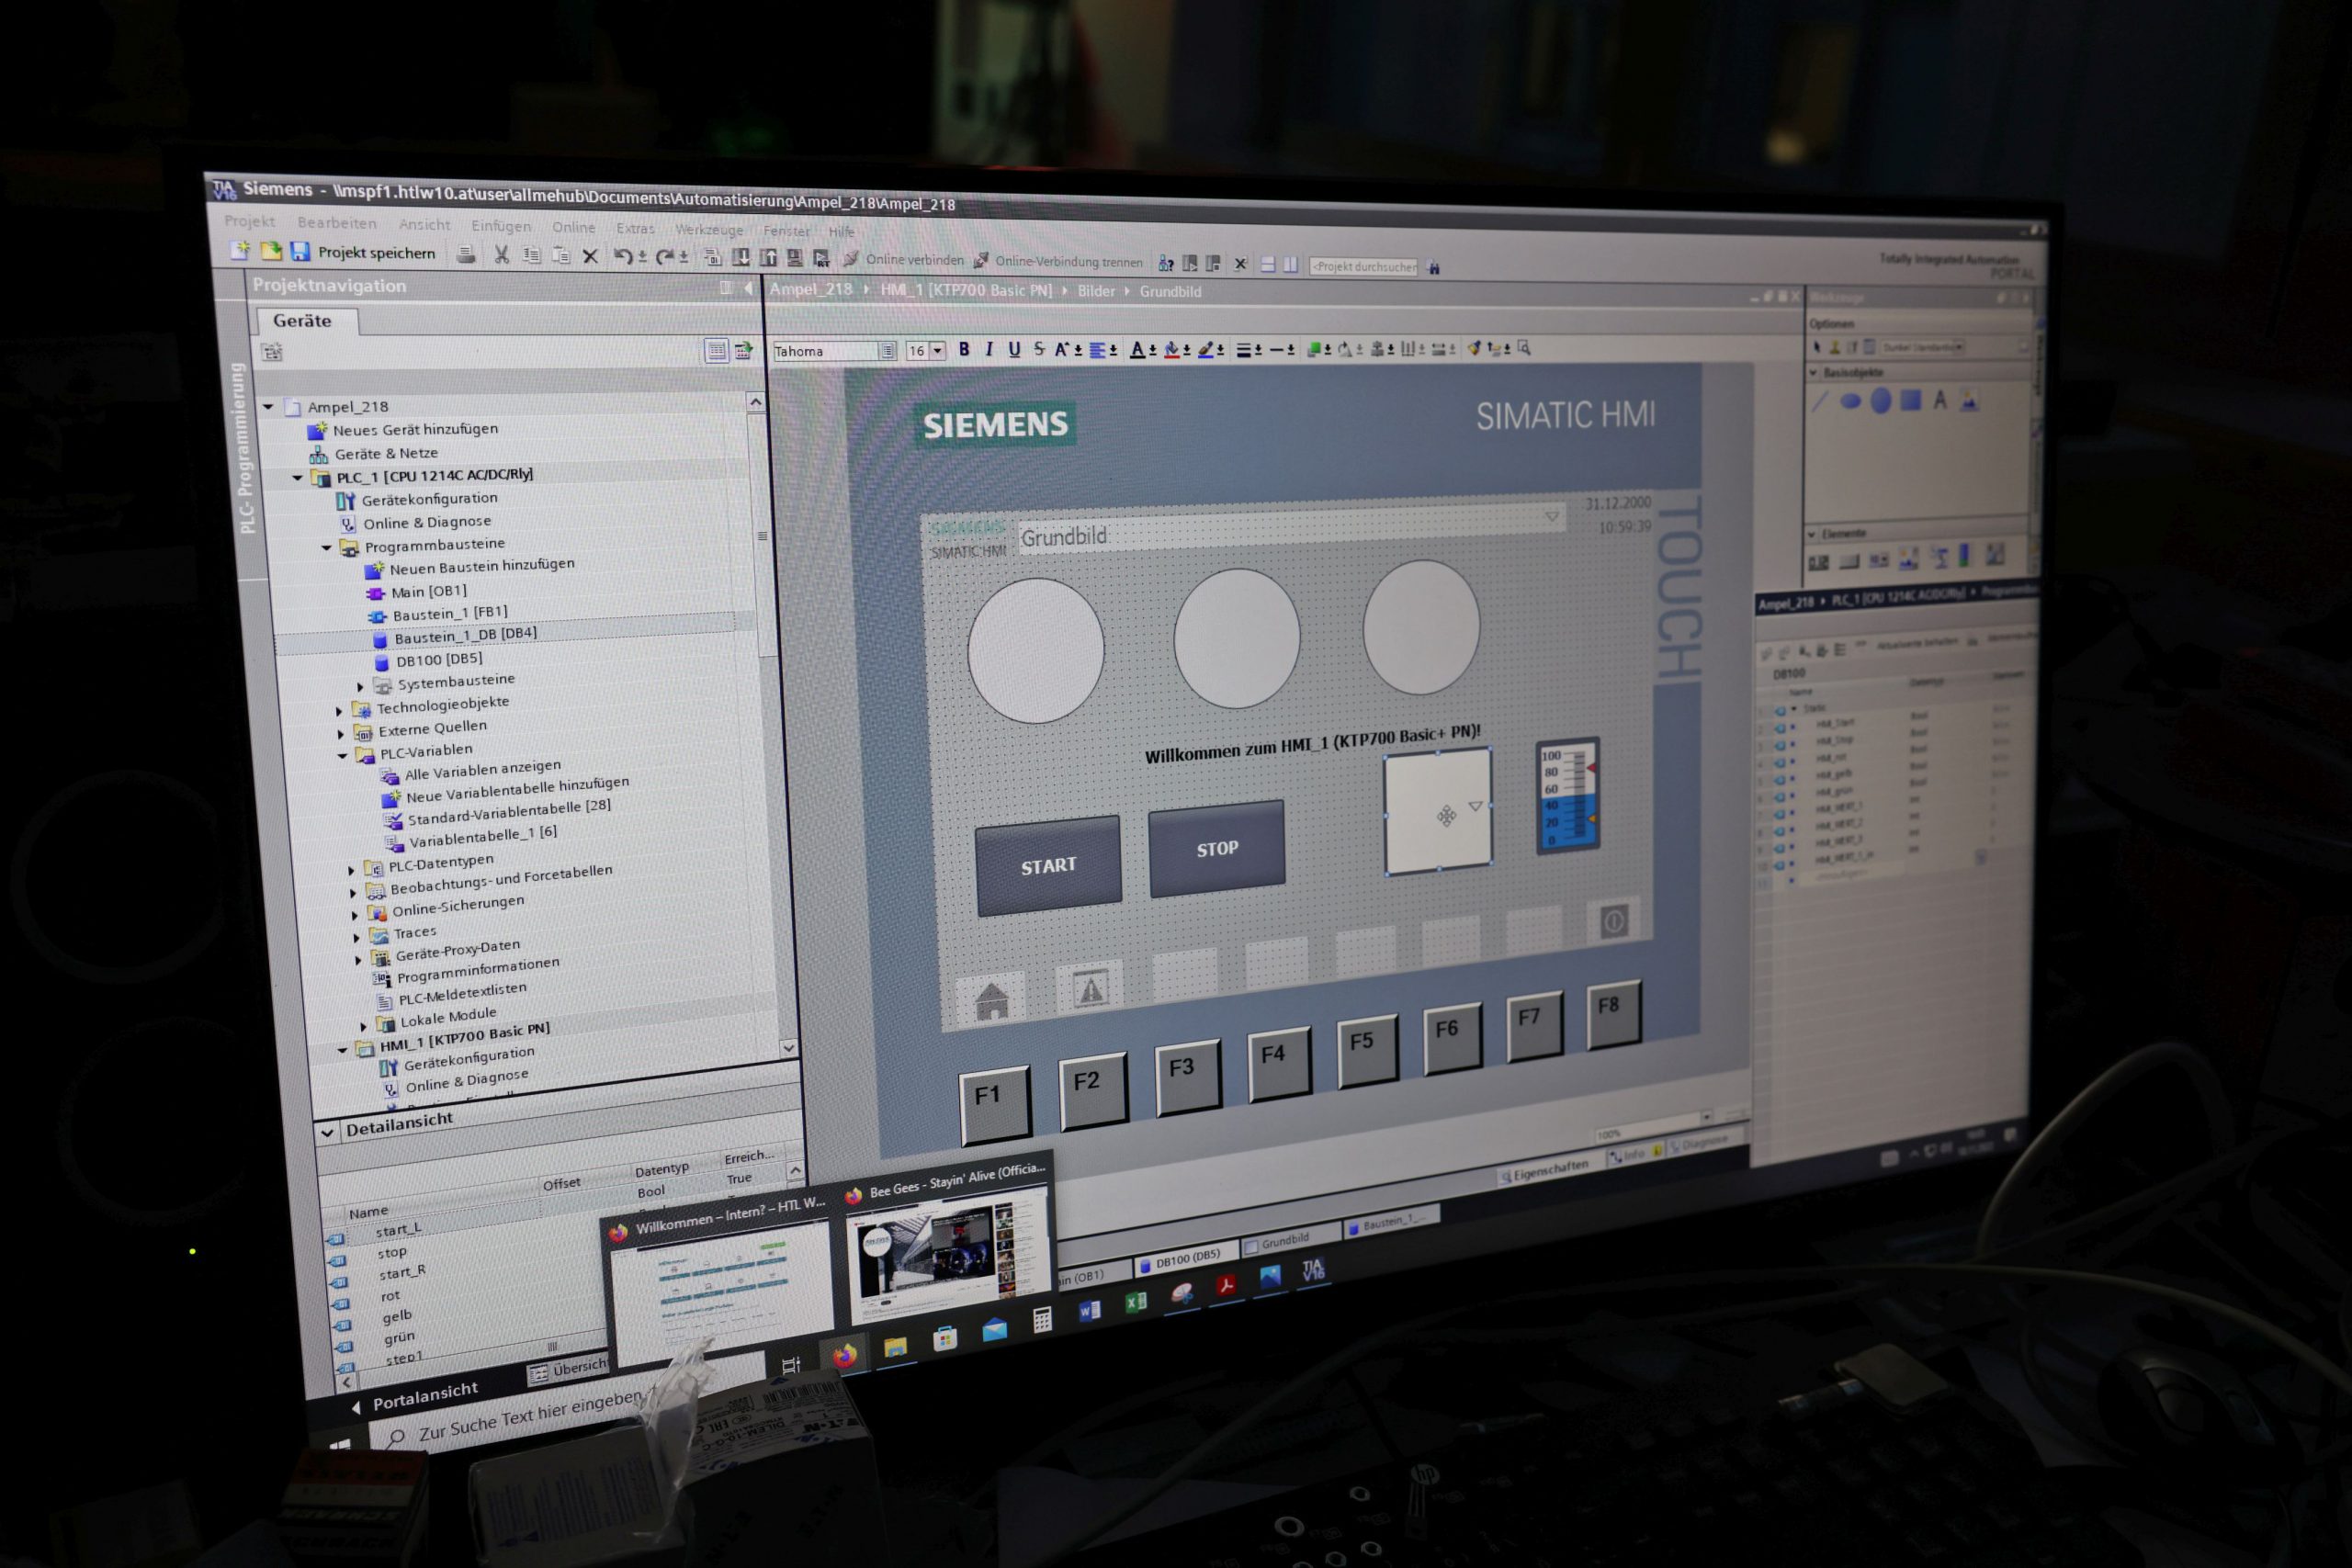Click the warning triangle icon on HMI

point(1090,990)
